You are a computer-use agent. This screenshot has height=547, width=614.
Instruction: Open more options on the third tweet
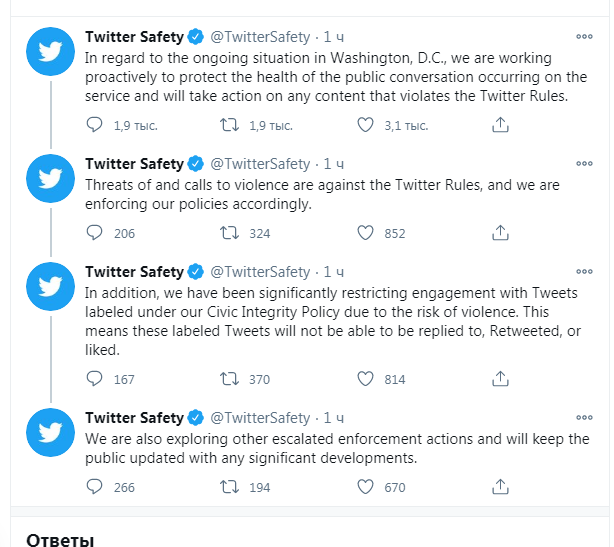[x=584, y=272]
